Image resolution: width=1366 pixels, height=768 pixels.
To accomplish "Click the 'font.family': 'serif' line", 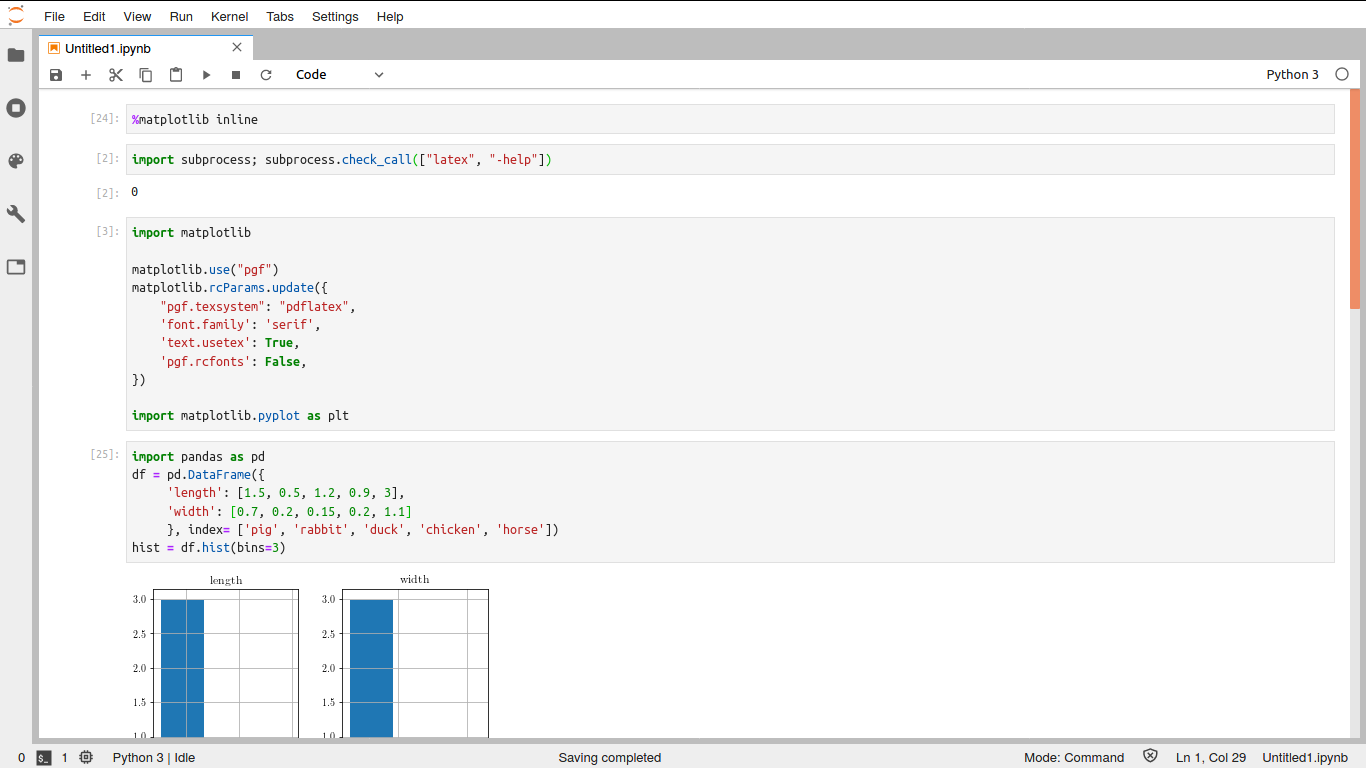I will coord(240,324).
